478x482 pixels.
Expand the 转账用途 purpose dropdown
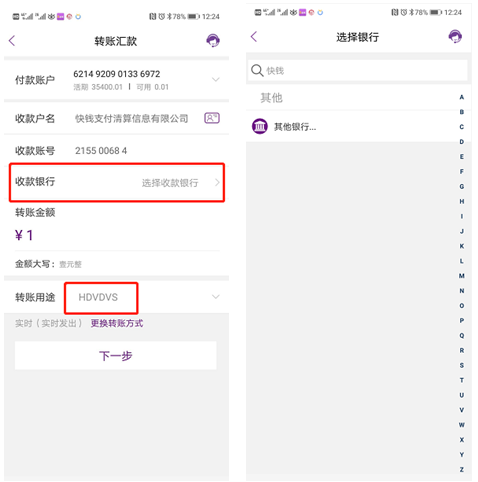coord(216,297)
